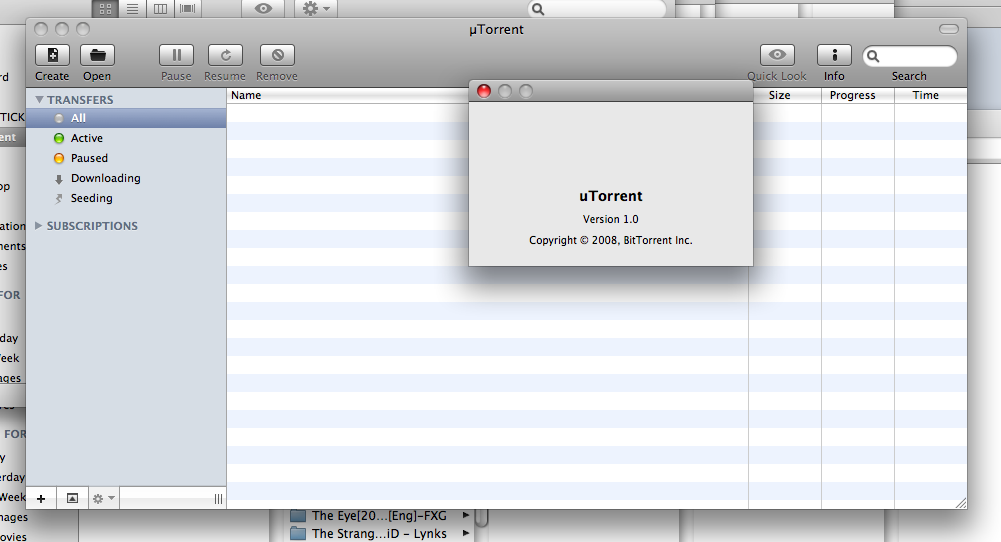Sort by the Name column header
This screenshot has height=542, width=1001.
tap(348, 95)
